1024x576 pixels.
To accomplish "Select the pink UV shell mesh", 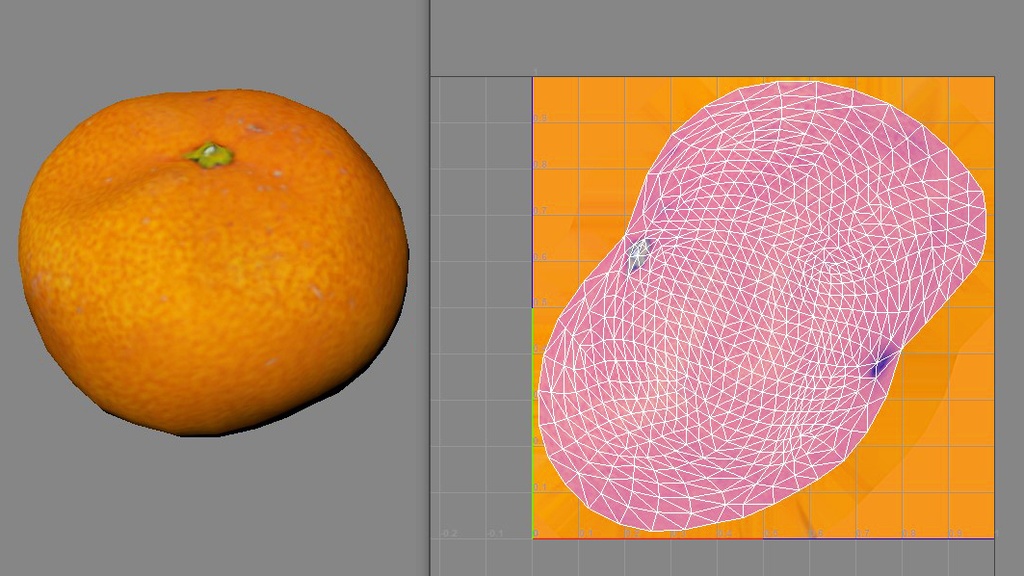I will 762,305.
